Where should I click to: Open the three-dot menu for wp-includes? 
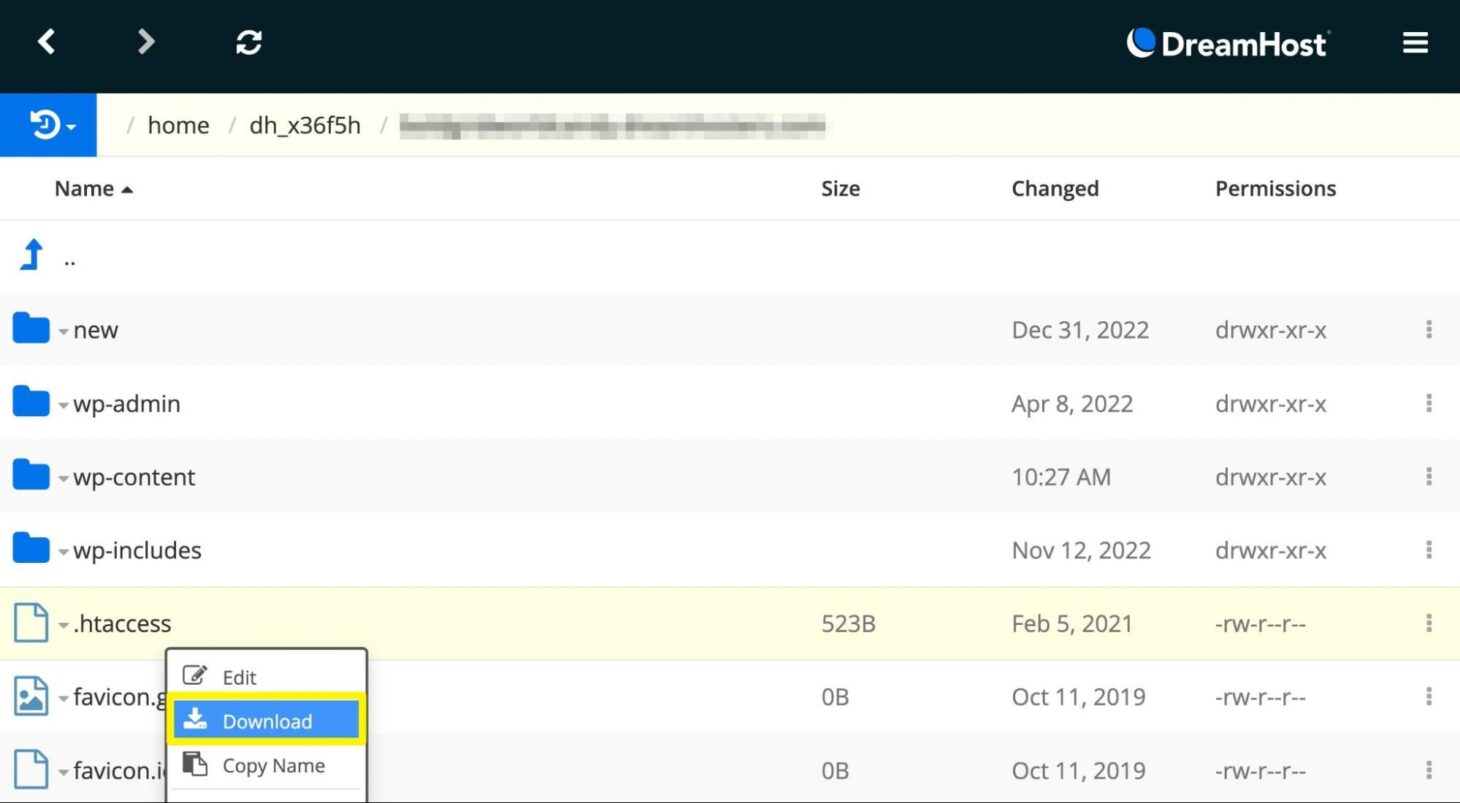(x=1429, y=550)
